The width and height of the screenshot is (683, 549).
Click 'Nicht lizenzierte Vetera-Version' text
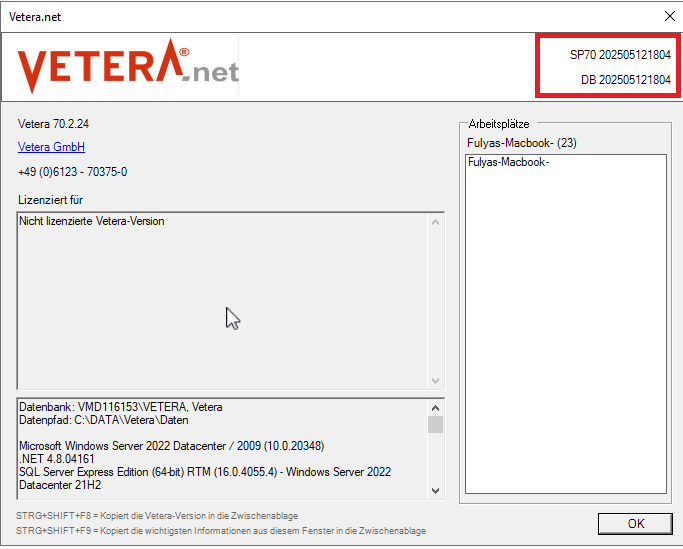pos(92,221)
